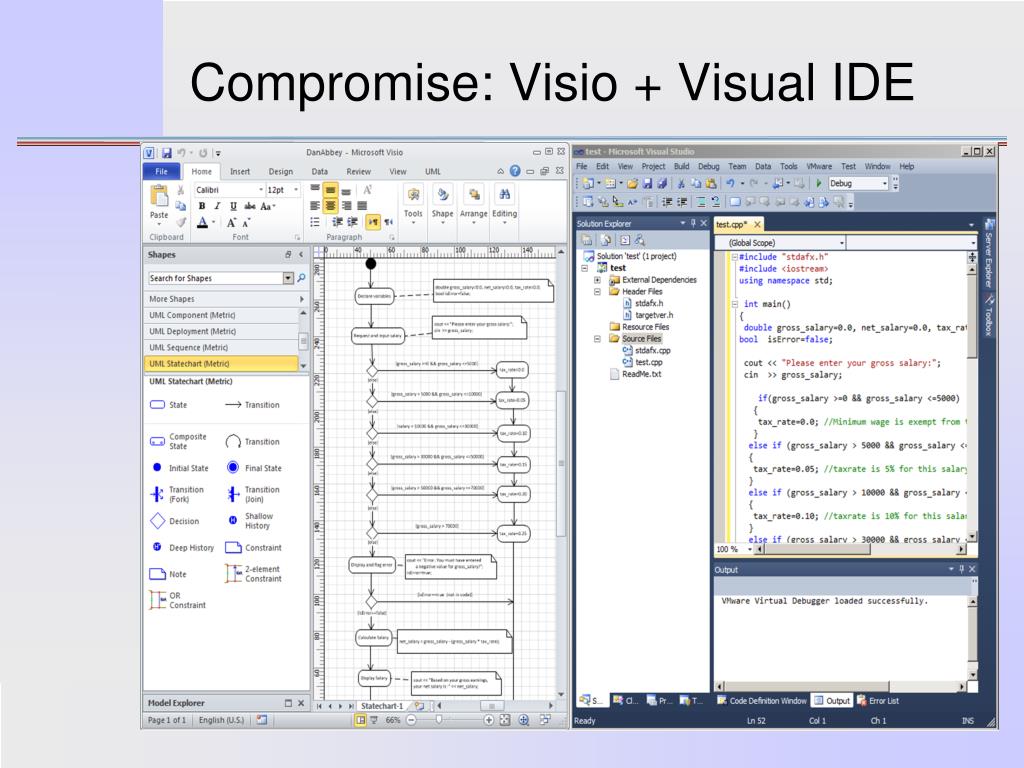Image resolution: width=1024 pixels, height=768 pixels.
Task: Open the Build menu in Visual Studio
Action: (681, 167)
